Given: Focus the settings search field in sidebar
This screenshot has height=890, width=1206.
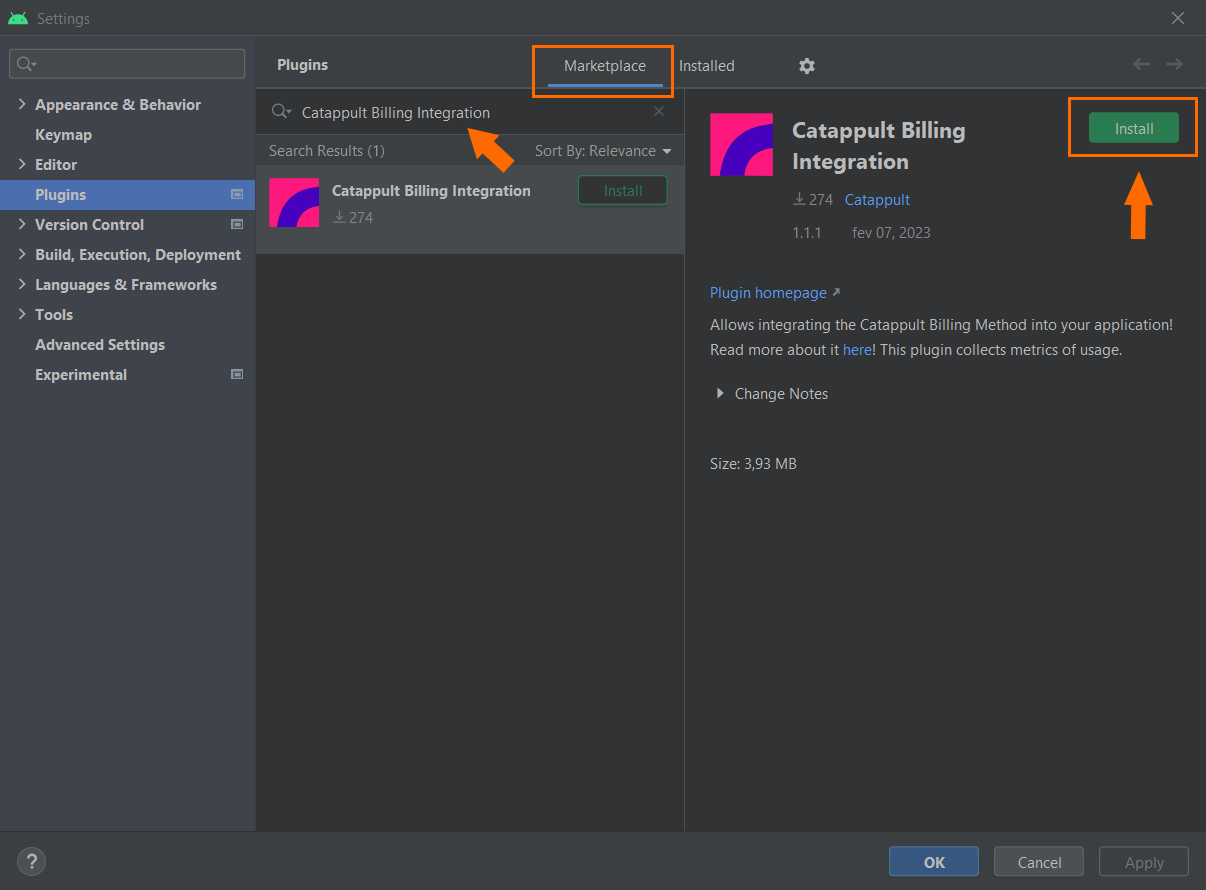Looking at the screenshot, I should [x=127, y=64].
